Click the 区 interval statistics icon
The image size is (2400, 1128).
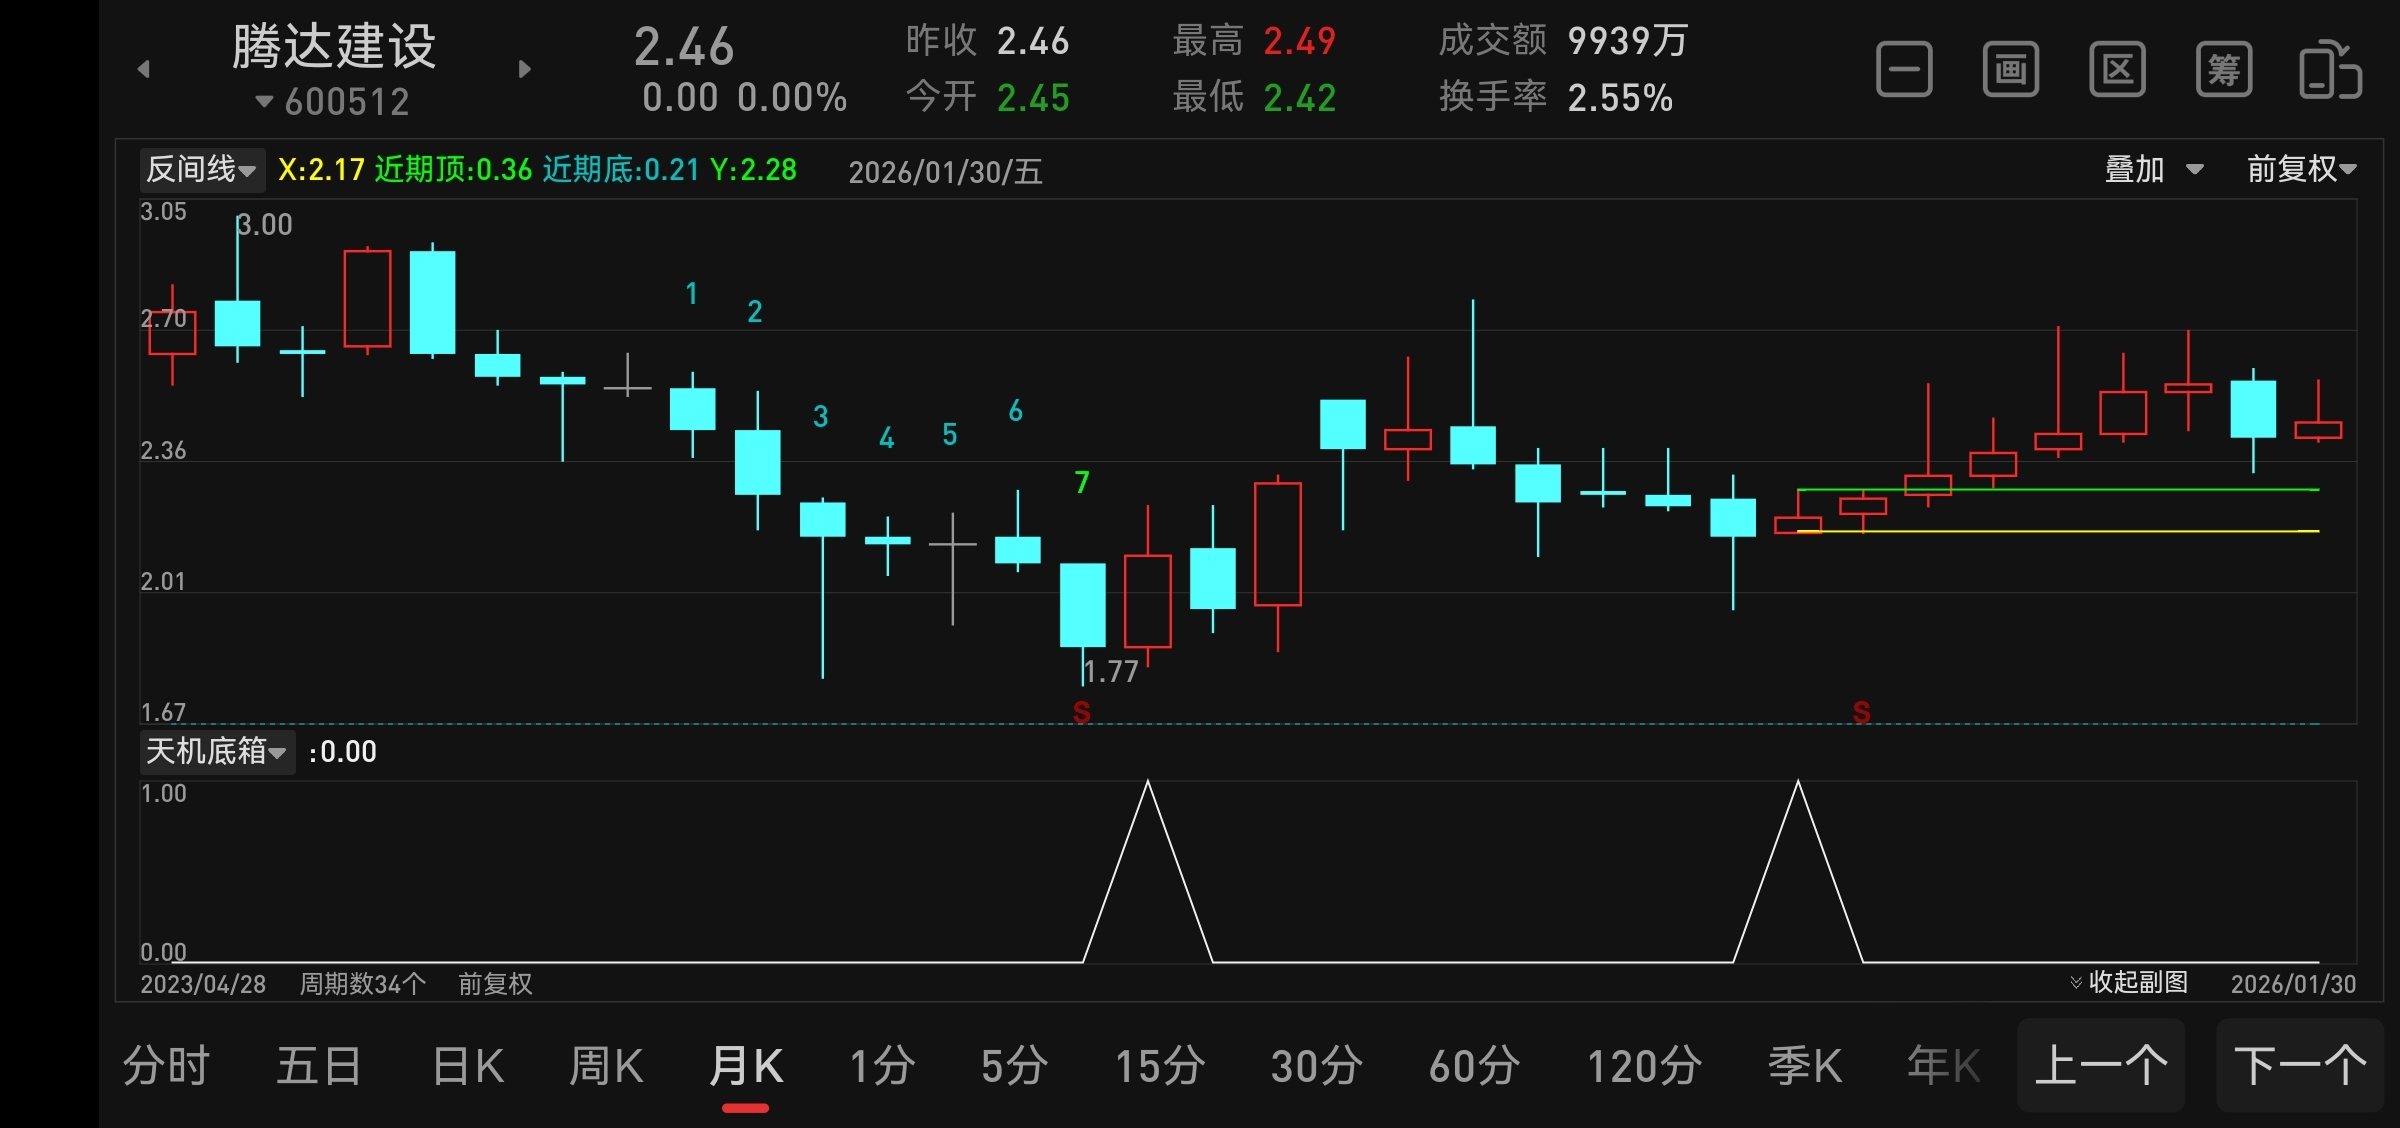pos(2117,70)
